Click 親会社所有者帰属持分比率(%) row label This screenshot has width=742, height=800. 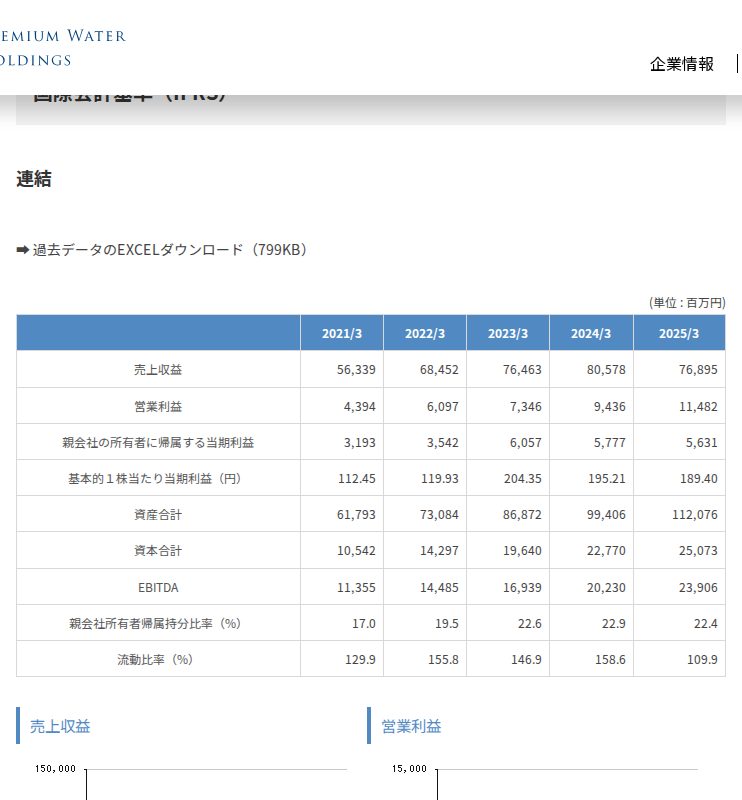(x=158, y=623)
